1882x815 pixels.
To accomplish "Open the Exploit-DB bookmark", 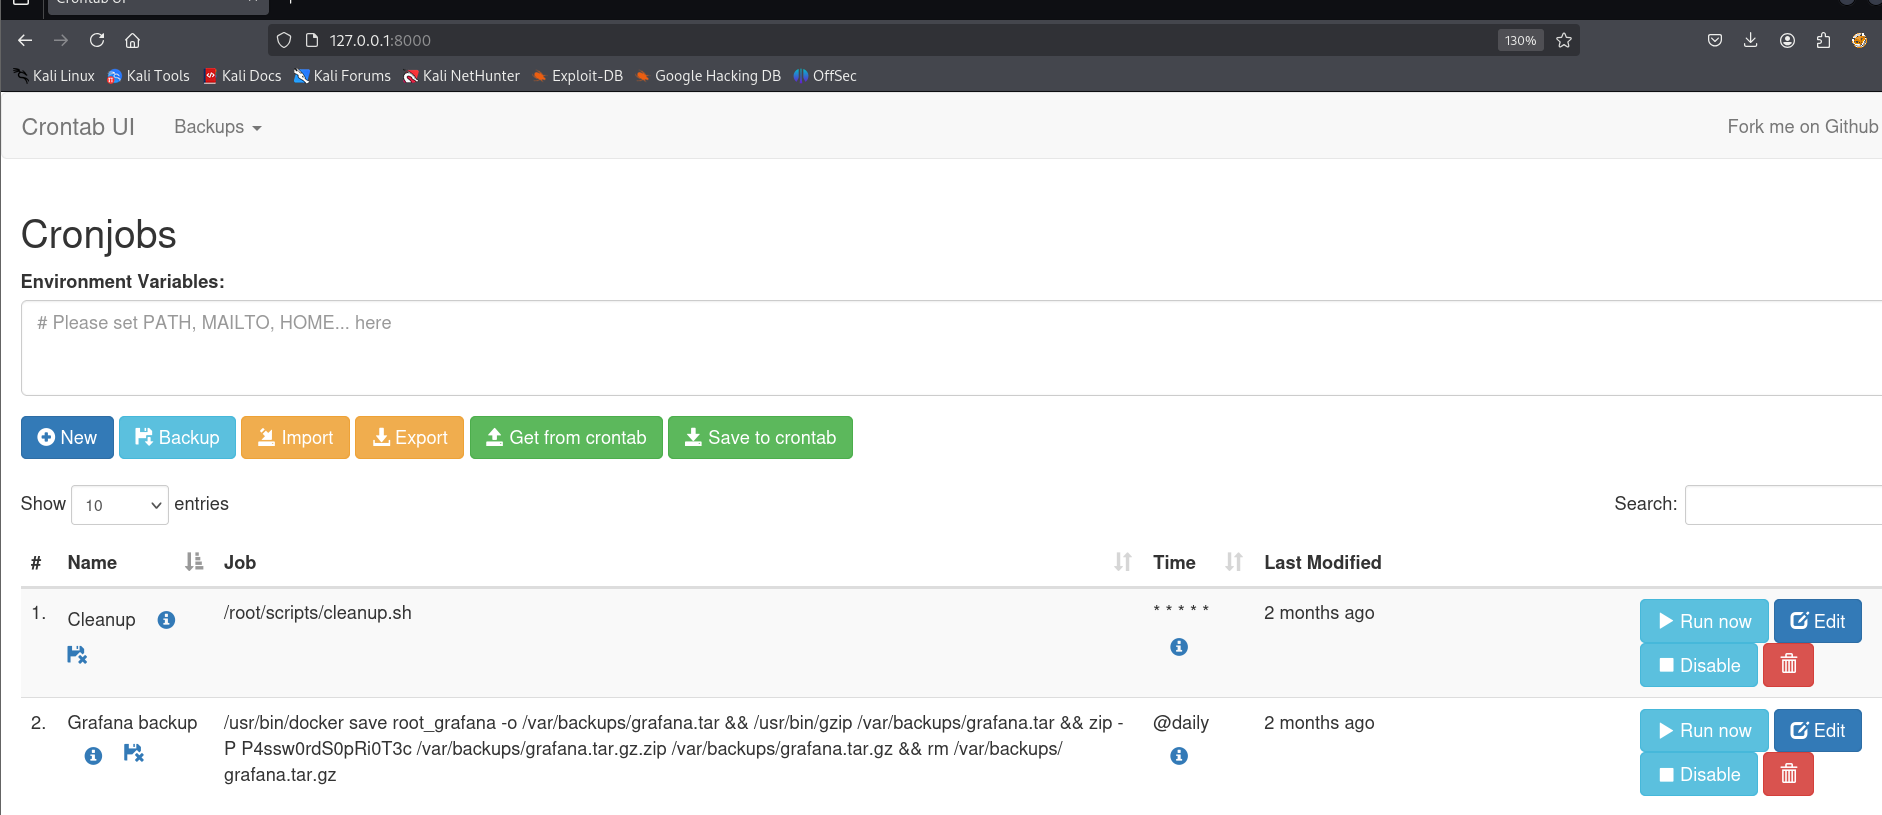I will 578,76.
